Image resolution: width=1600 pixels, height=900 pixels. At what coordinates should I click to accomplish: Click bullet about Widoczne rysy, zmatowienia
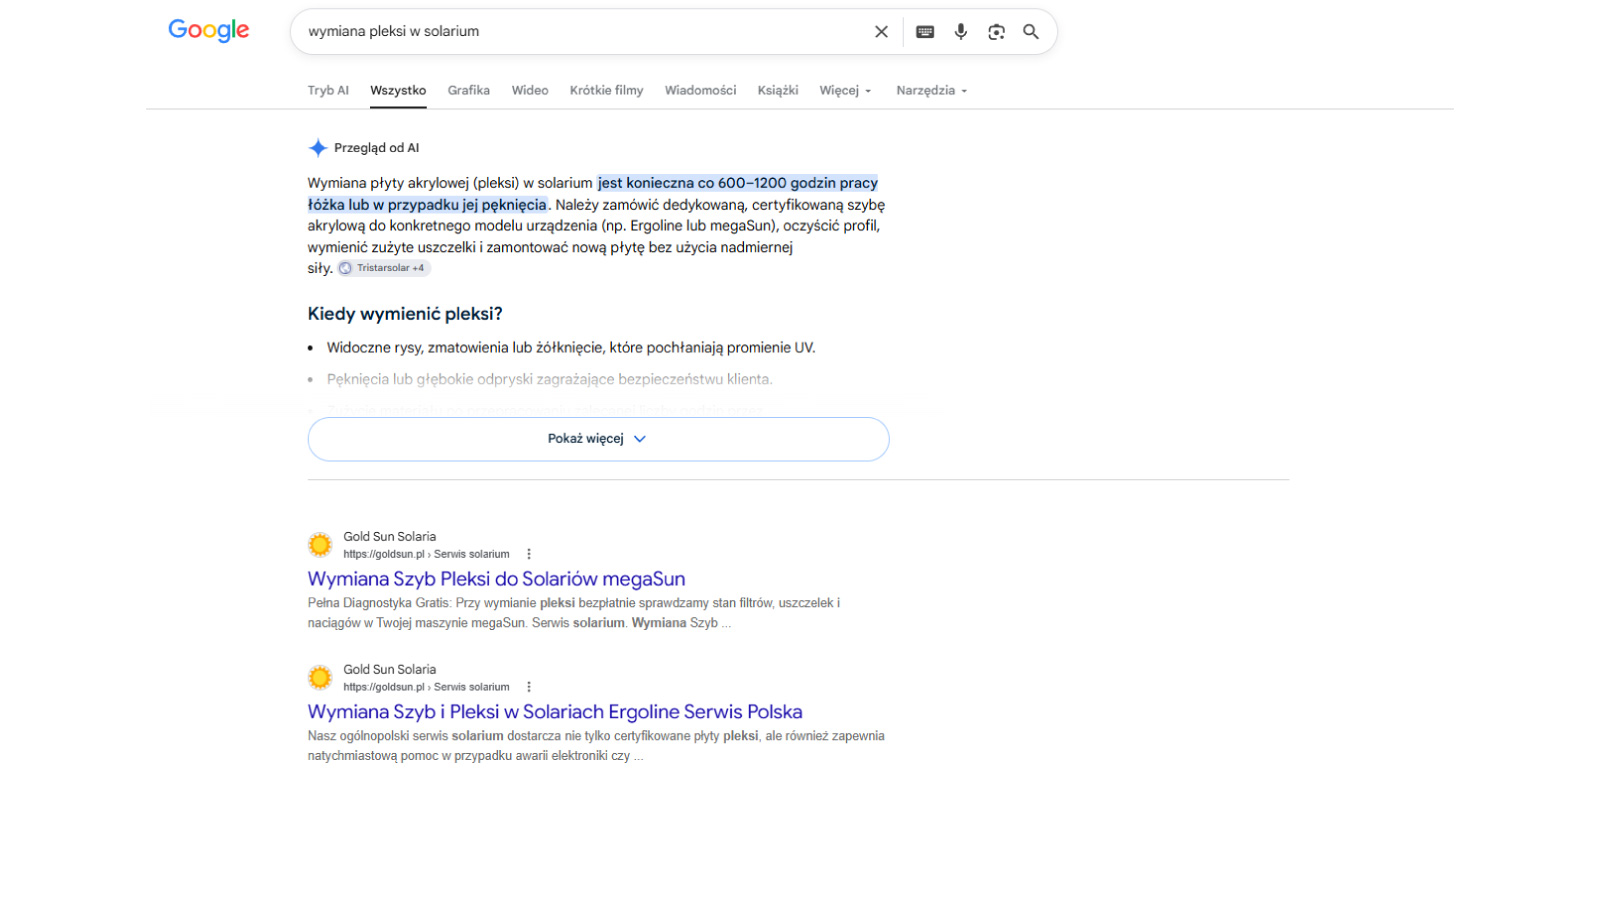click(571, 348)
